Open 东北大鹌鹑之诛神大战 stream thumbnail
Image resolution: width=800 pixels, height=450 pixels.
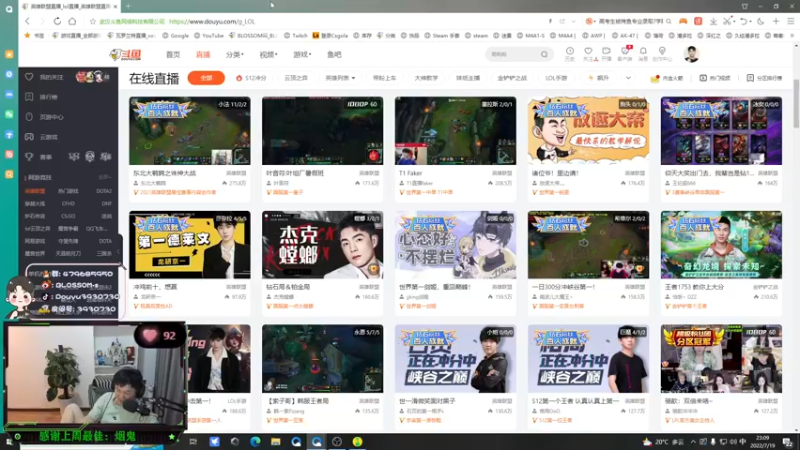tap(189, 131)
